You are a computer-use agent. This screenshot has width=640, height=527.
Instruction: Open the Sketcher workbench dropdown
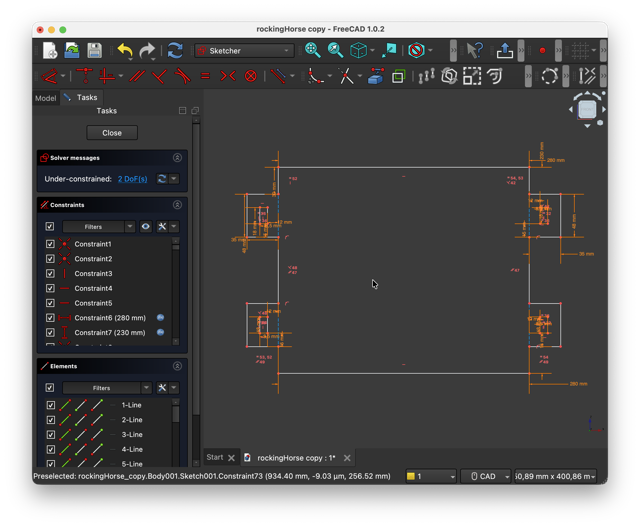coord(245,51)
